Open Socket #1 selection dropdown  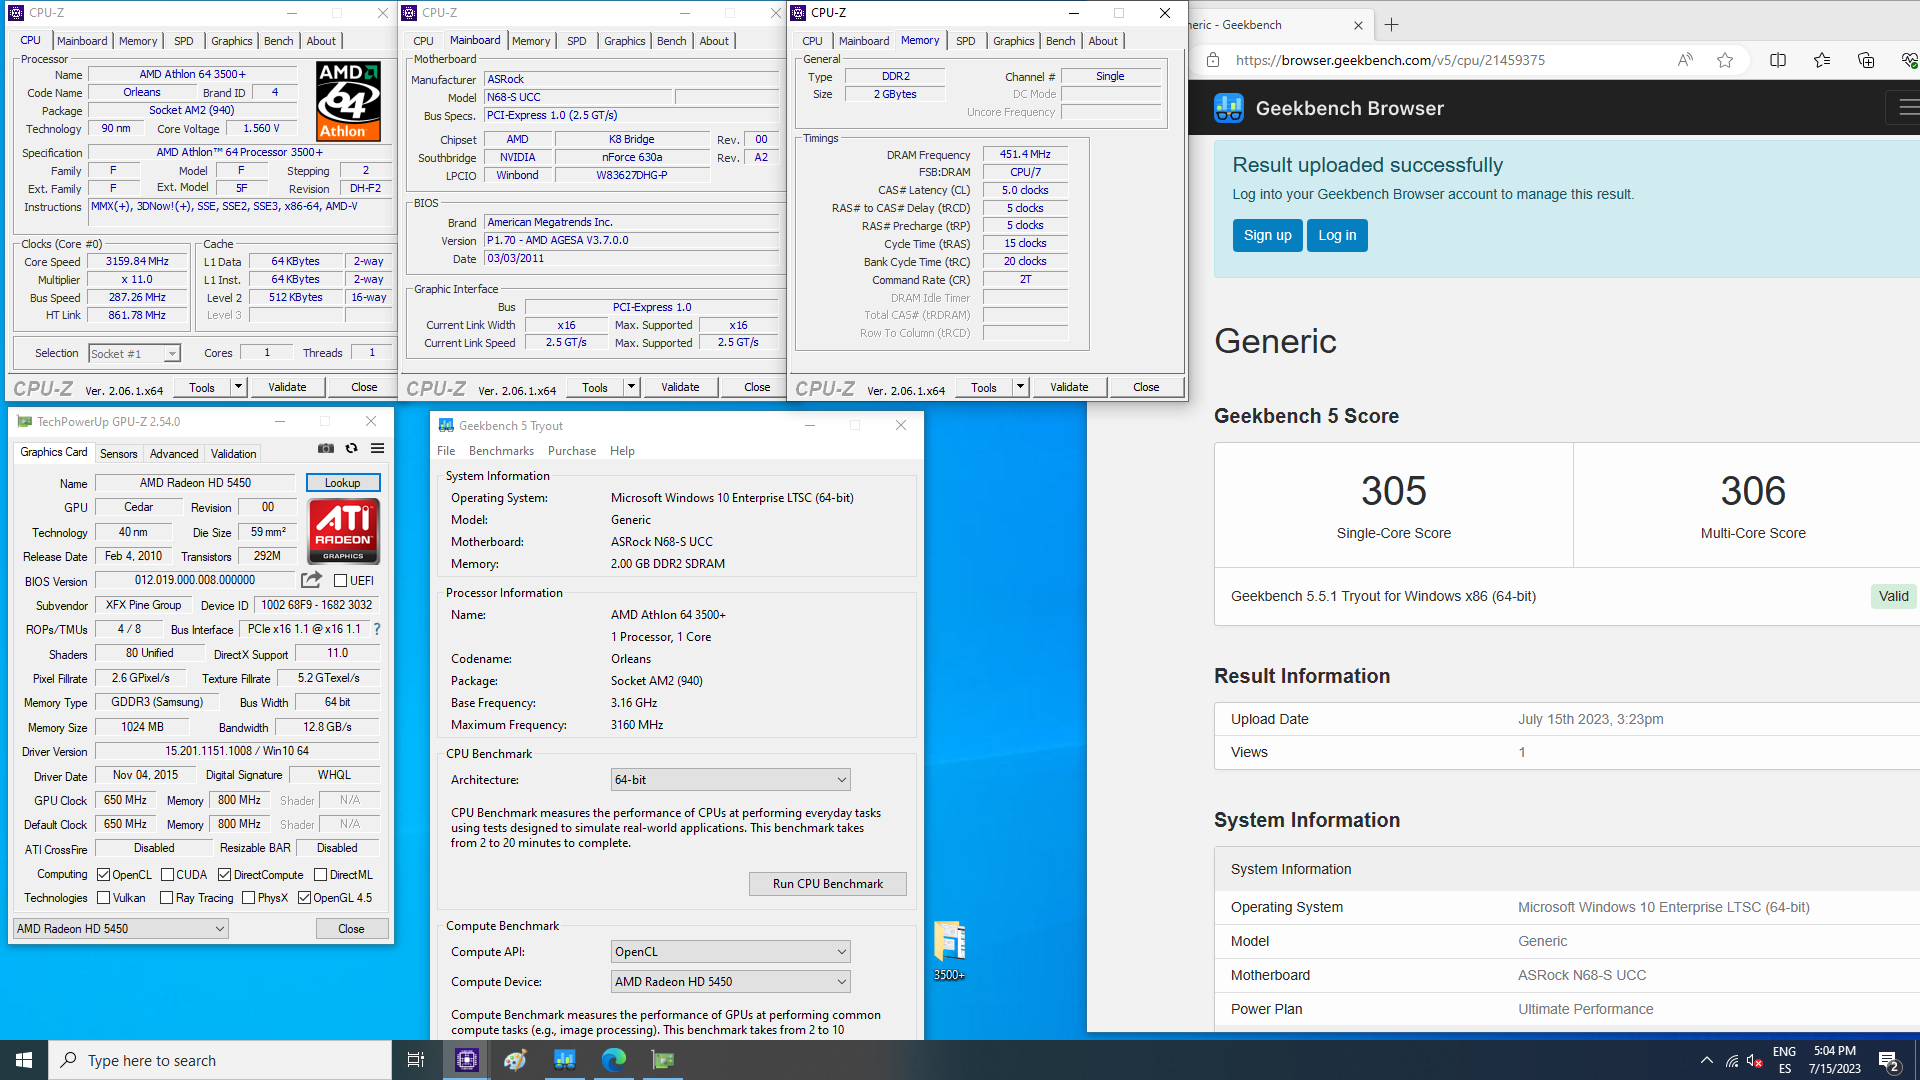click(x=134, y=353)
